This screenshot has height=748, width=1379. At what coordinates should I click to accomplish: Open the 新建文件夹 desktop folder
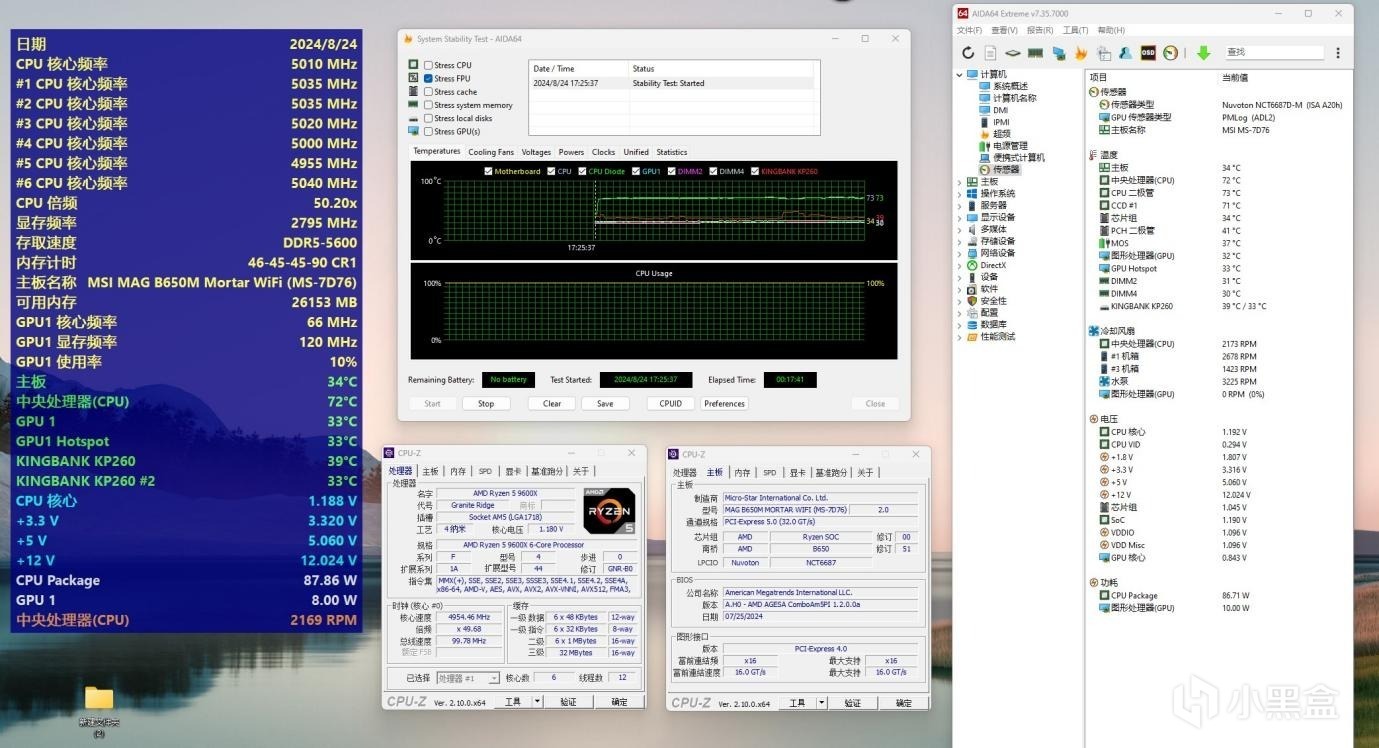[99, 699]
